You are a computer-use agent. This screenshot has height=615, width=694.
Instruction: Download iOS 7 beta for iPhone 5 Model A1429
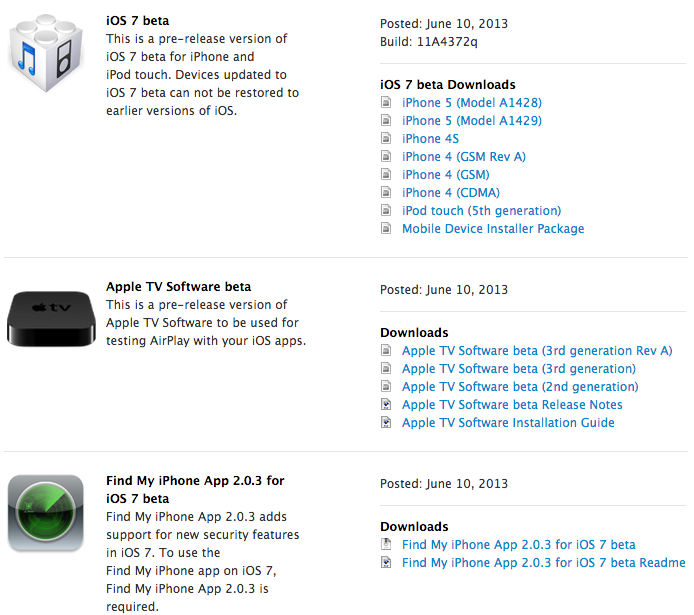[x=472, y=121]
